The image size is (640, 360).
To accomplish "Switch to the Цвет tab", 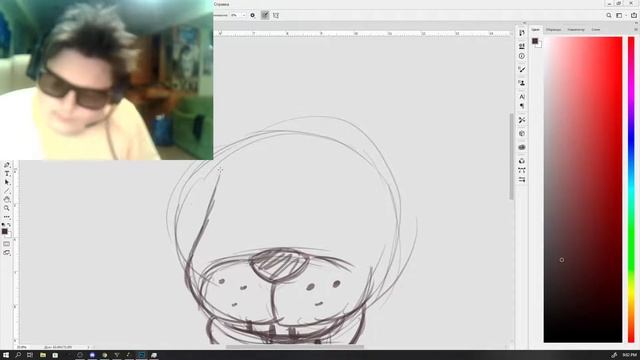I will pos(536,29).
